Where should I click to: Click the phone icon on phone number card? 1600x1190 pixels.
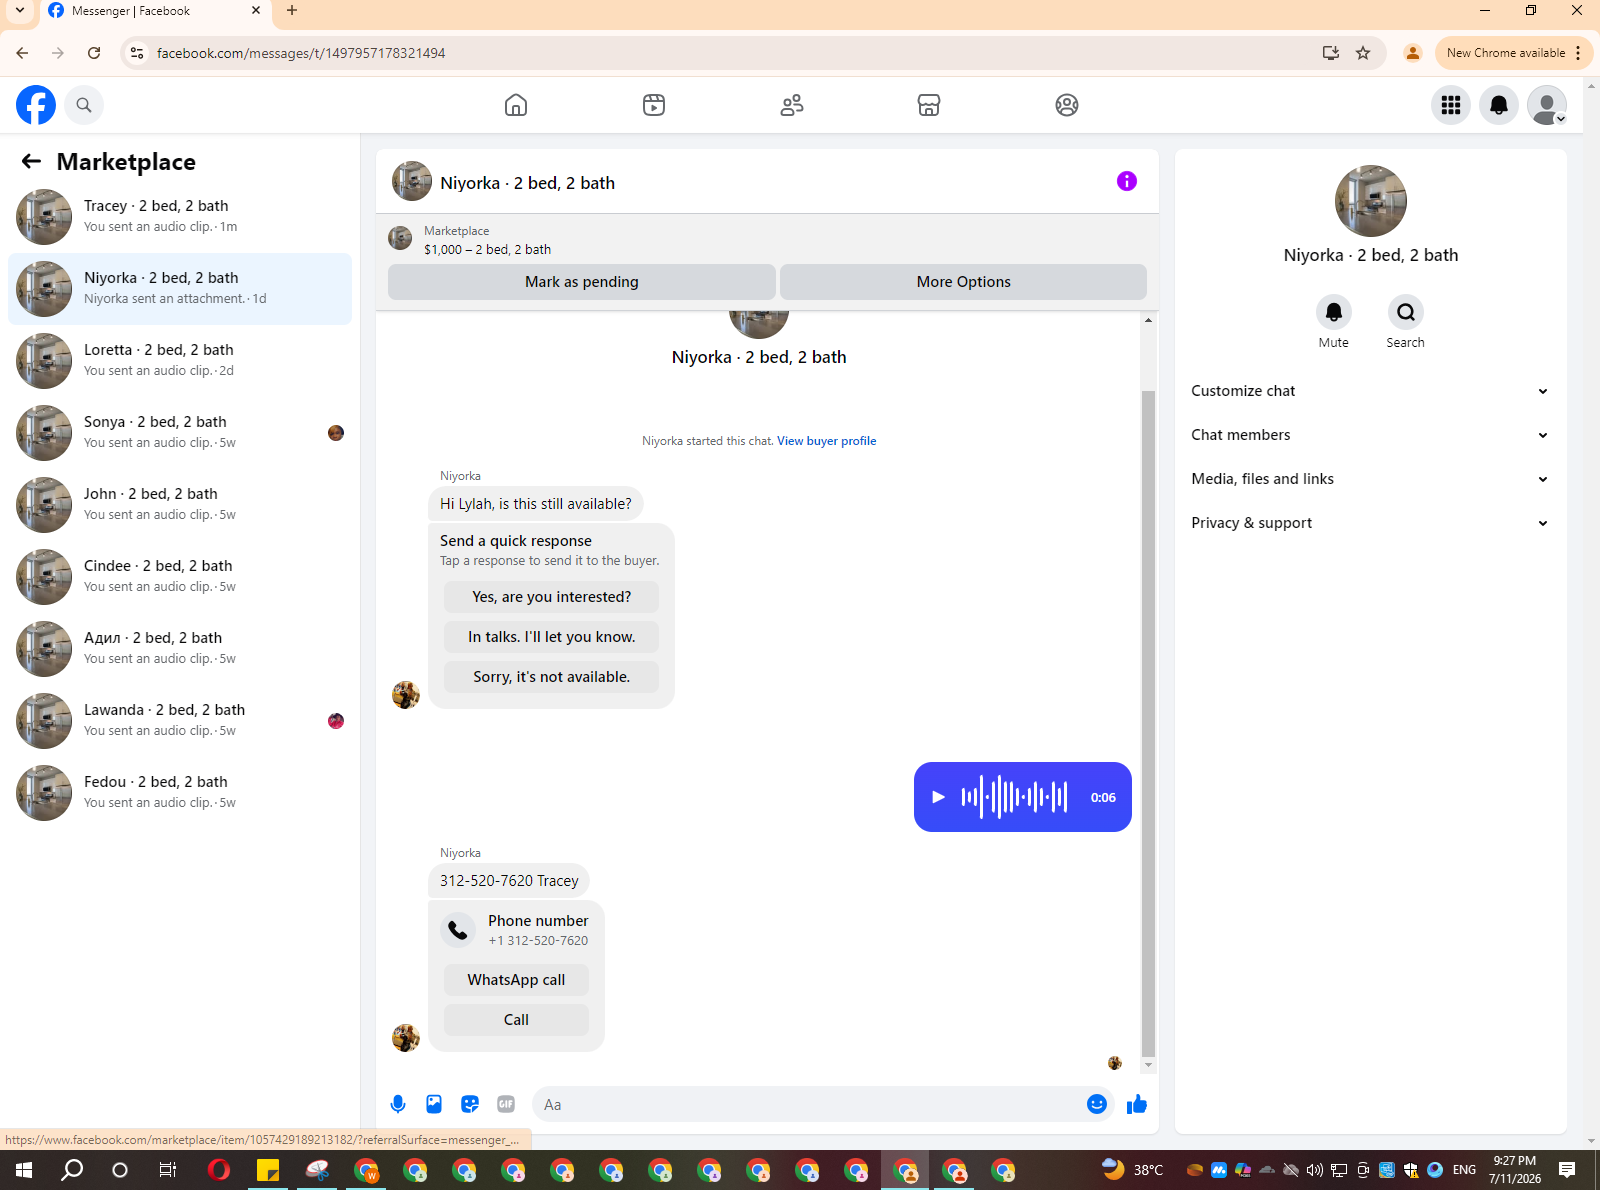click(458, 930)
